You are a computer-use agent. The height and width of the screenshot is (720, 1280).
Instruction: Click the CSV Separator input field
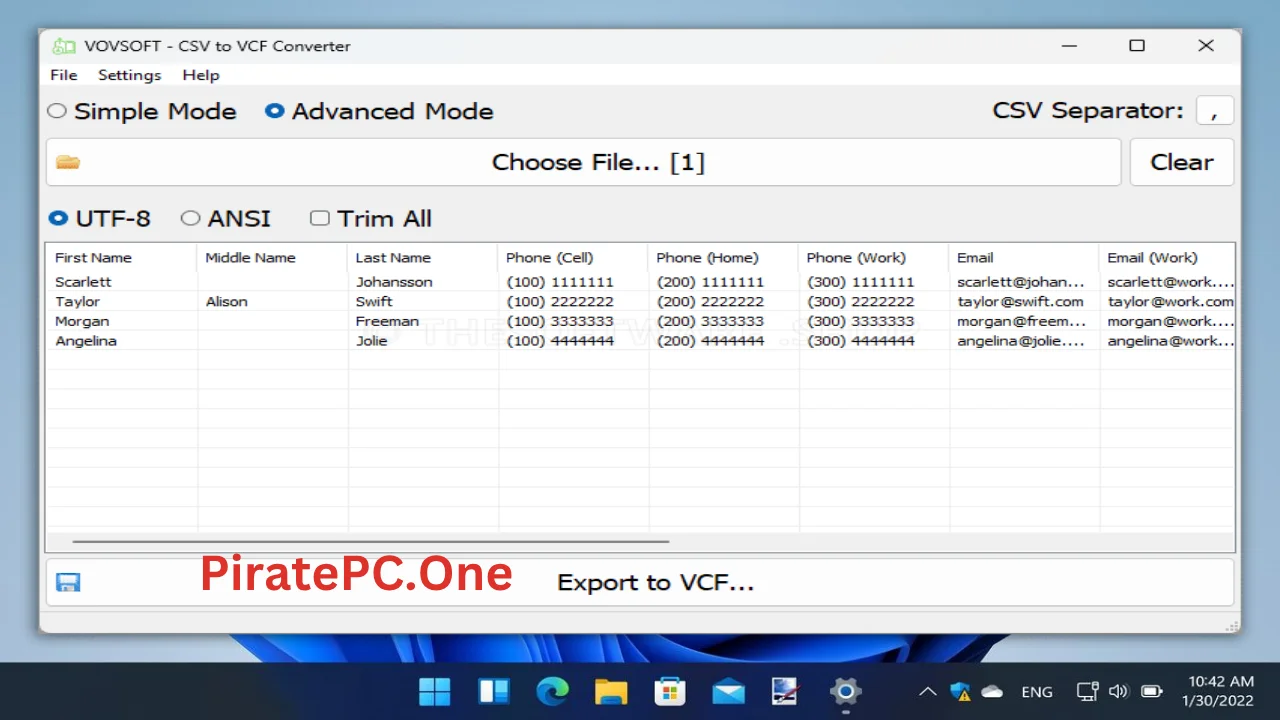(x=1215, y=111)
